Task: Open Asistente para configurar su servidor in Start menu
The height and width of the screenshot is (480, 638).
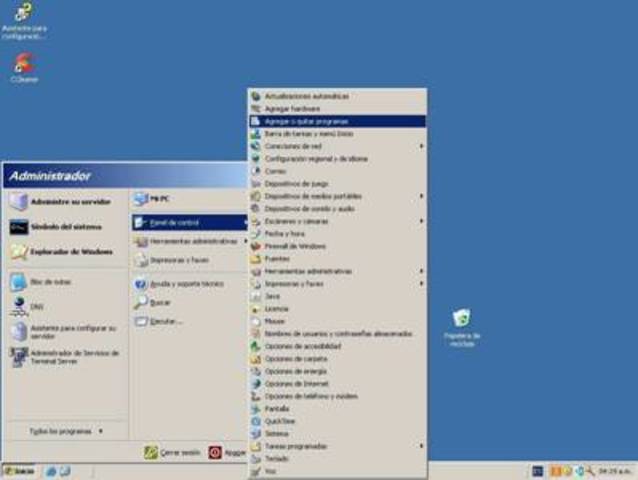Action: coord(67,332)
